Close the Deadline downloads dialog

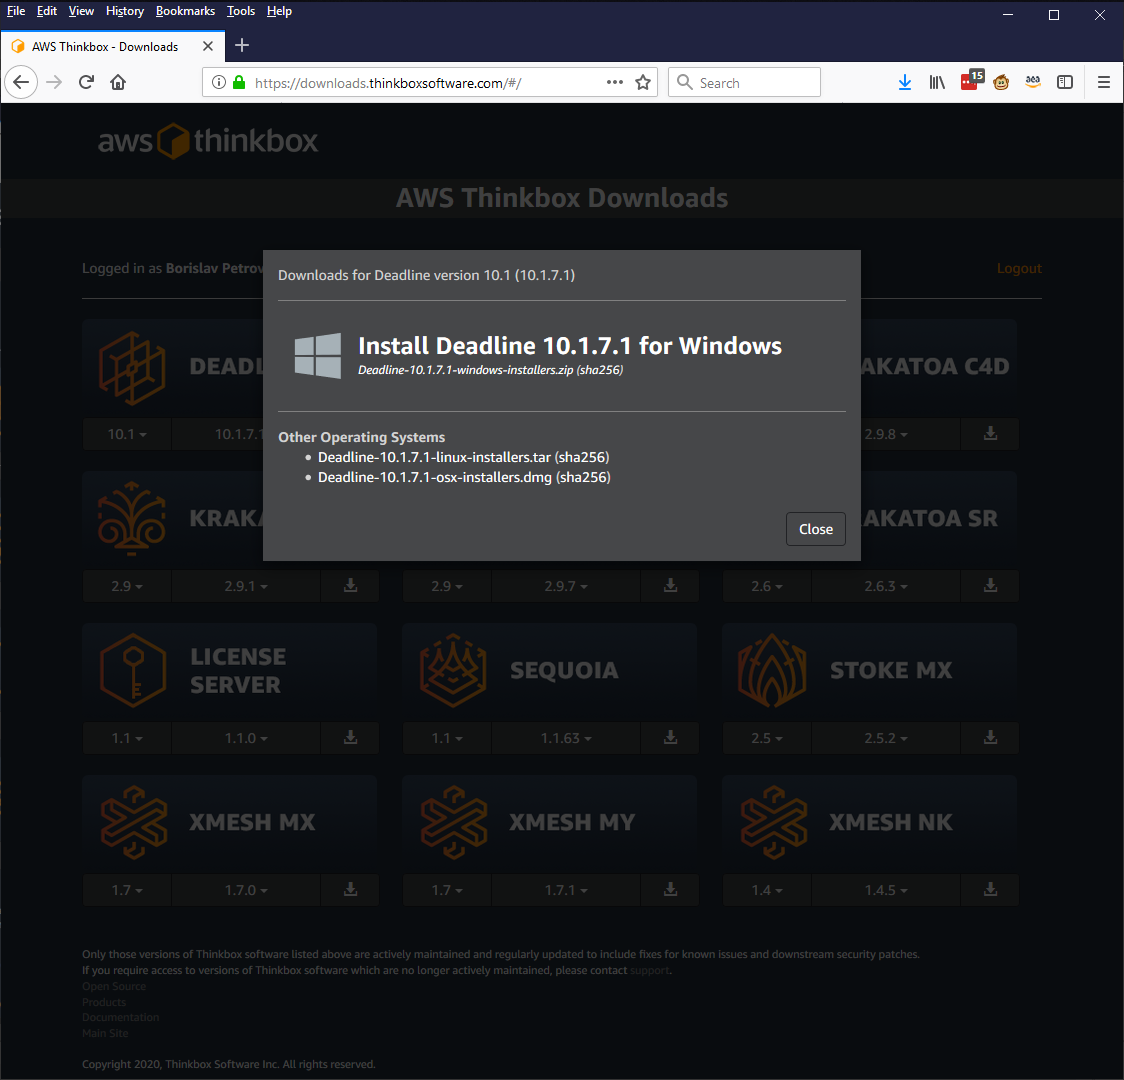point(815,529)
